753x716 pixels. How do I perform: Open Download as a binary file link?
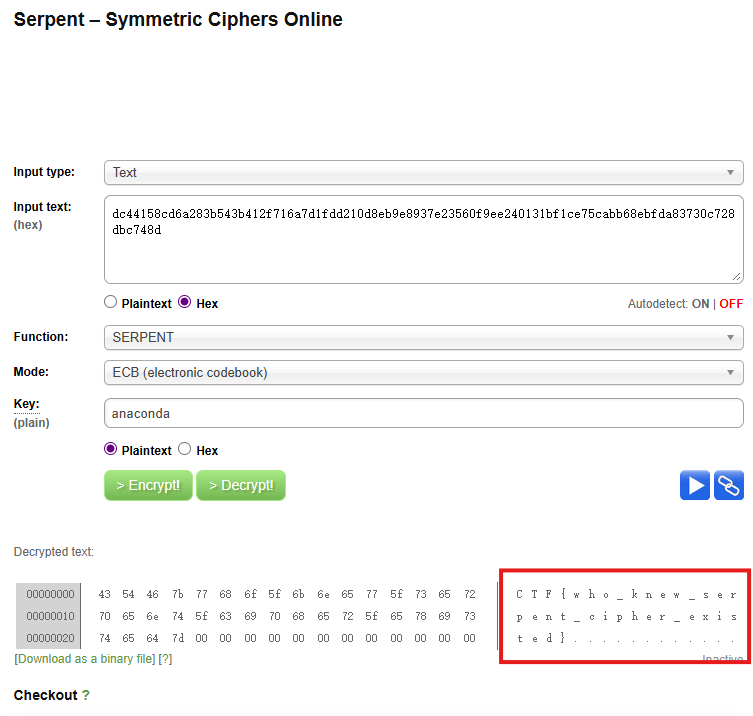85,659
